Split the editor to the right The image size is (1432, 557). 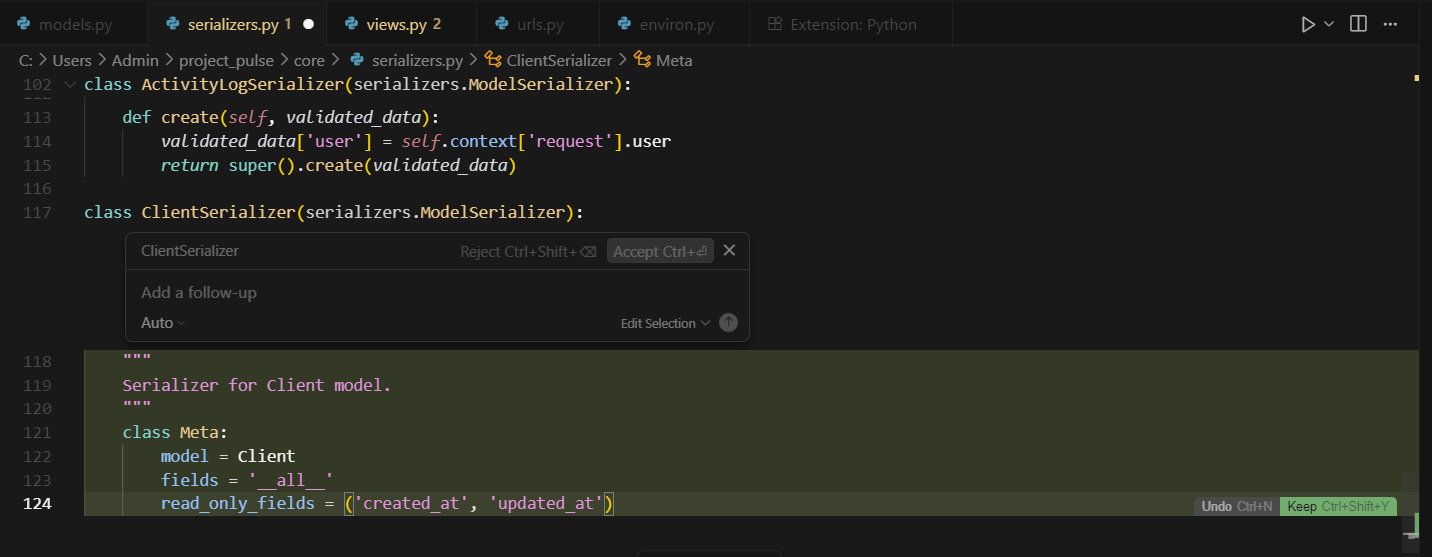pyautogui.click(x=1358, y=24)
